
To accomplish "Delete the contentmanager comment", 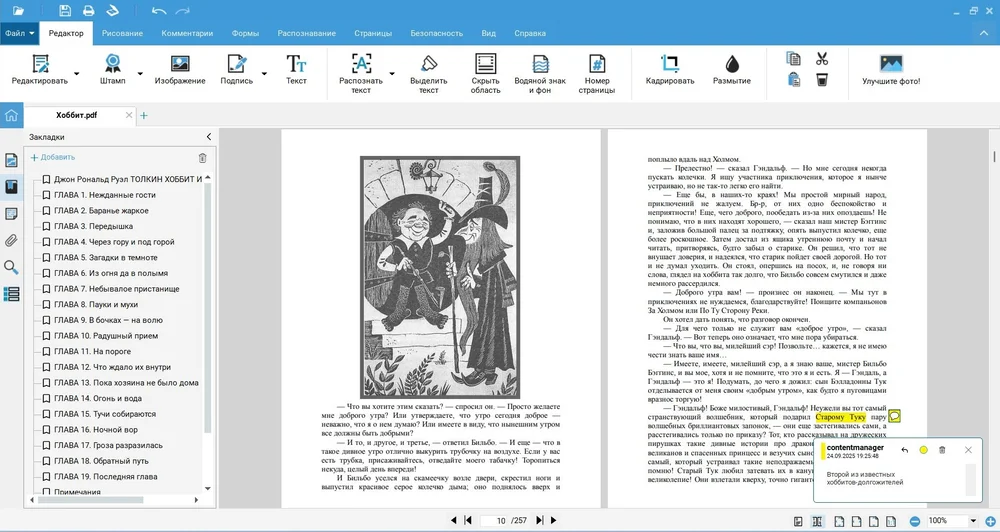I will (942, 450).
